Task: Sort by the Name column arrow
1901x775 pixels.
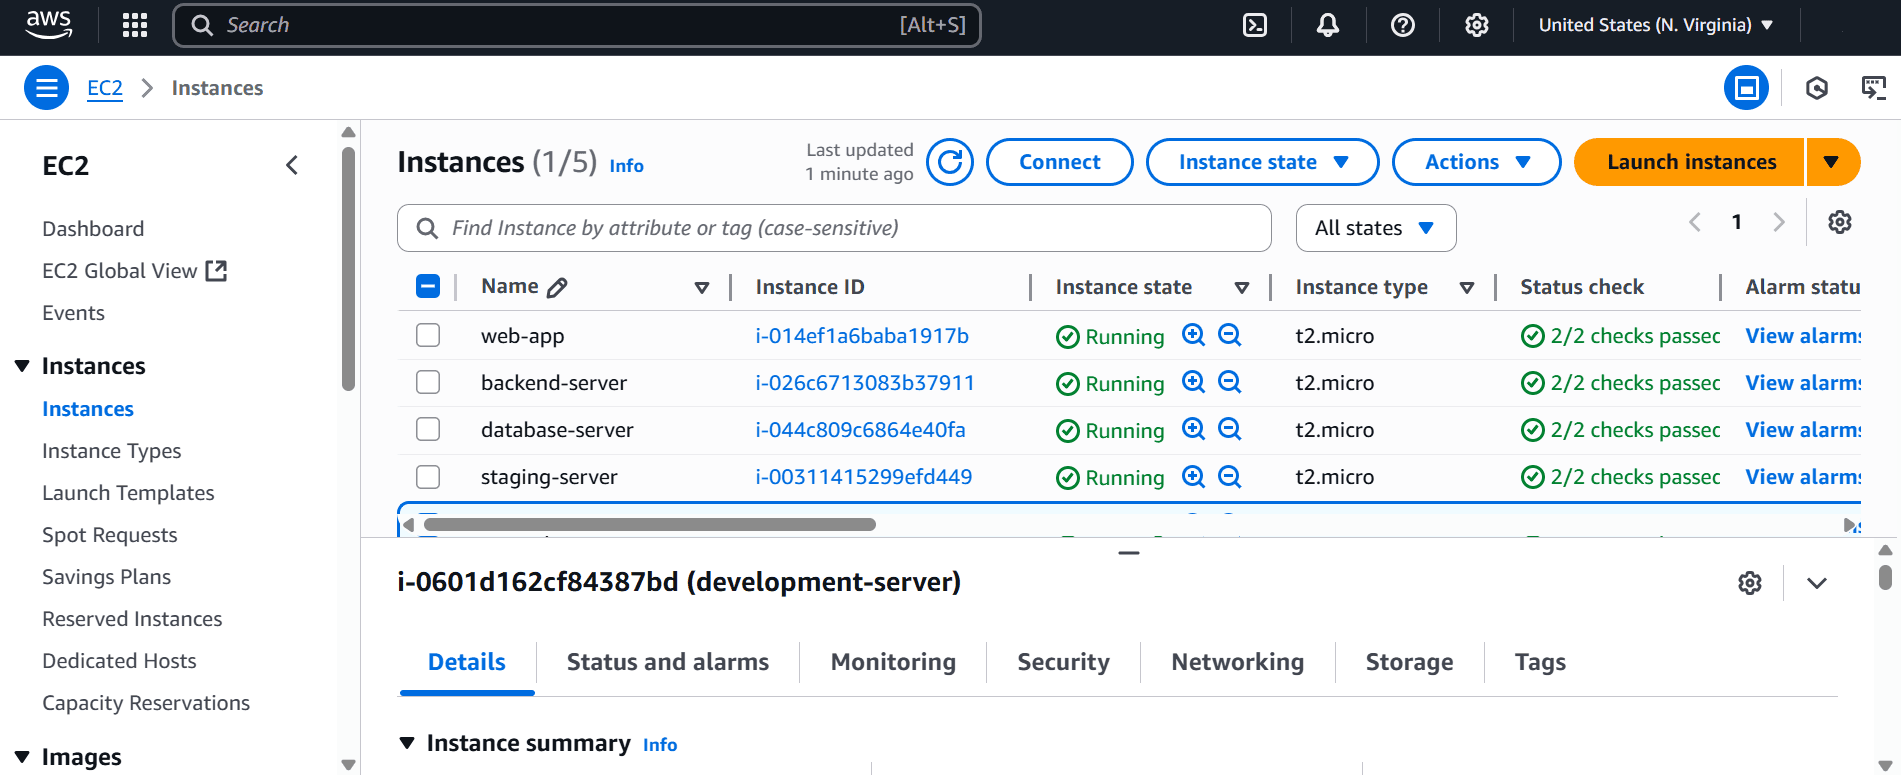Action: tap(702, 288)
